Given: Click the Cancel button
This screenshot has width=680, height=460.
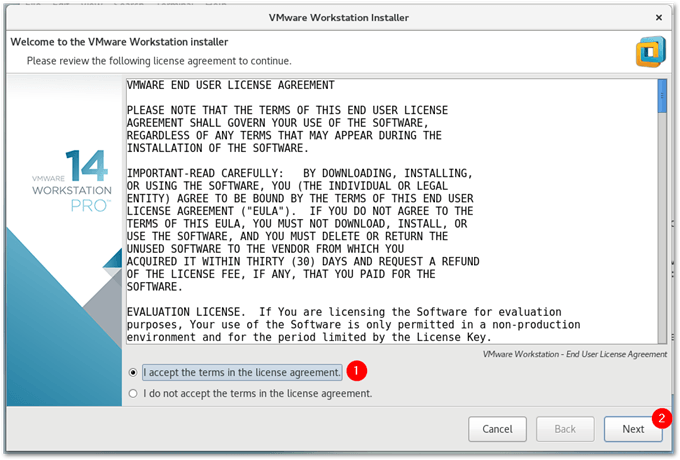Looking at the screenshot, I should [x=497, y=429].
